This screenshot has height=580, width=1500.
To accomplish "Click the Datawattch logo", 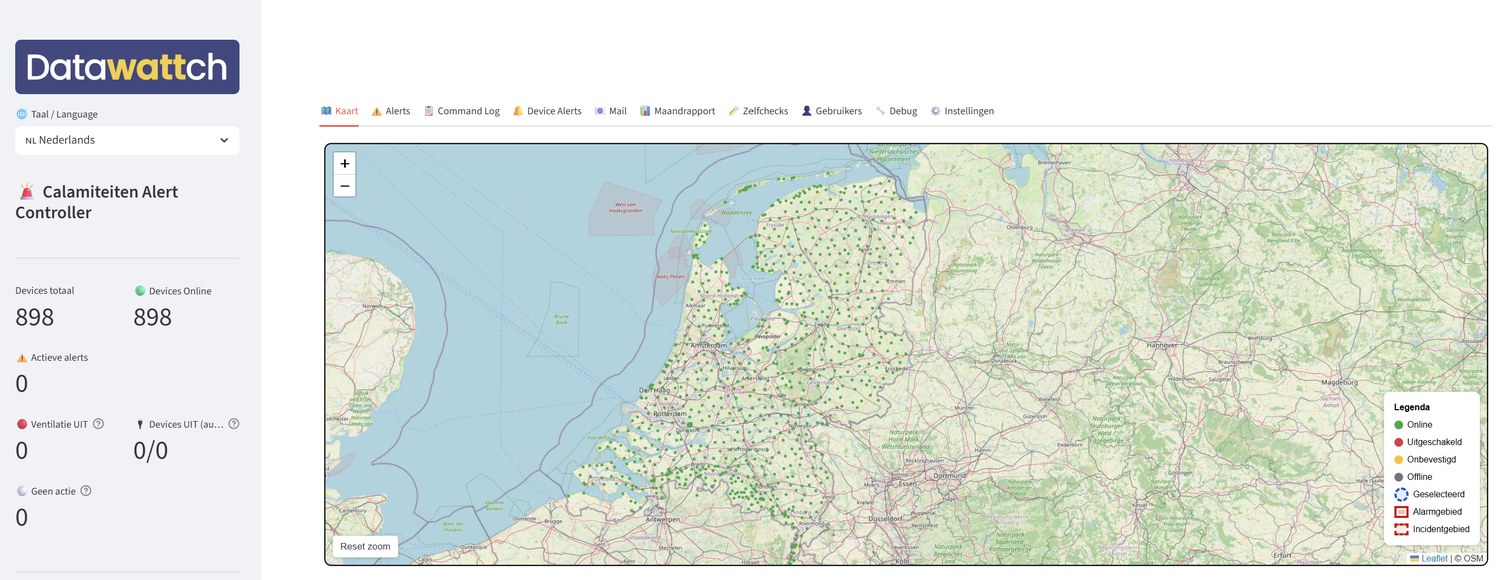I will coord(127,67).
